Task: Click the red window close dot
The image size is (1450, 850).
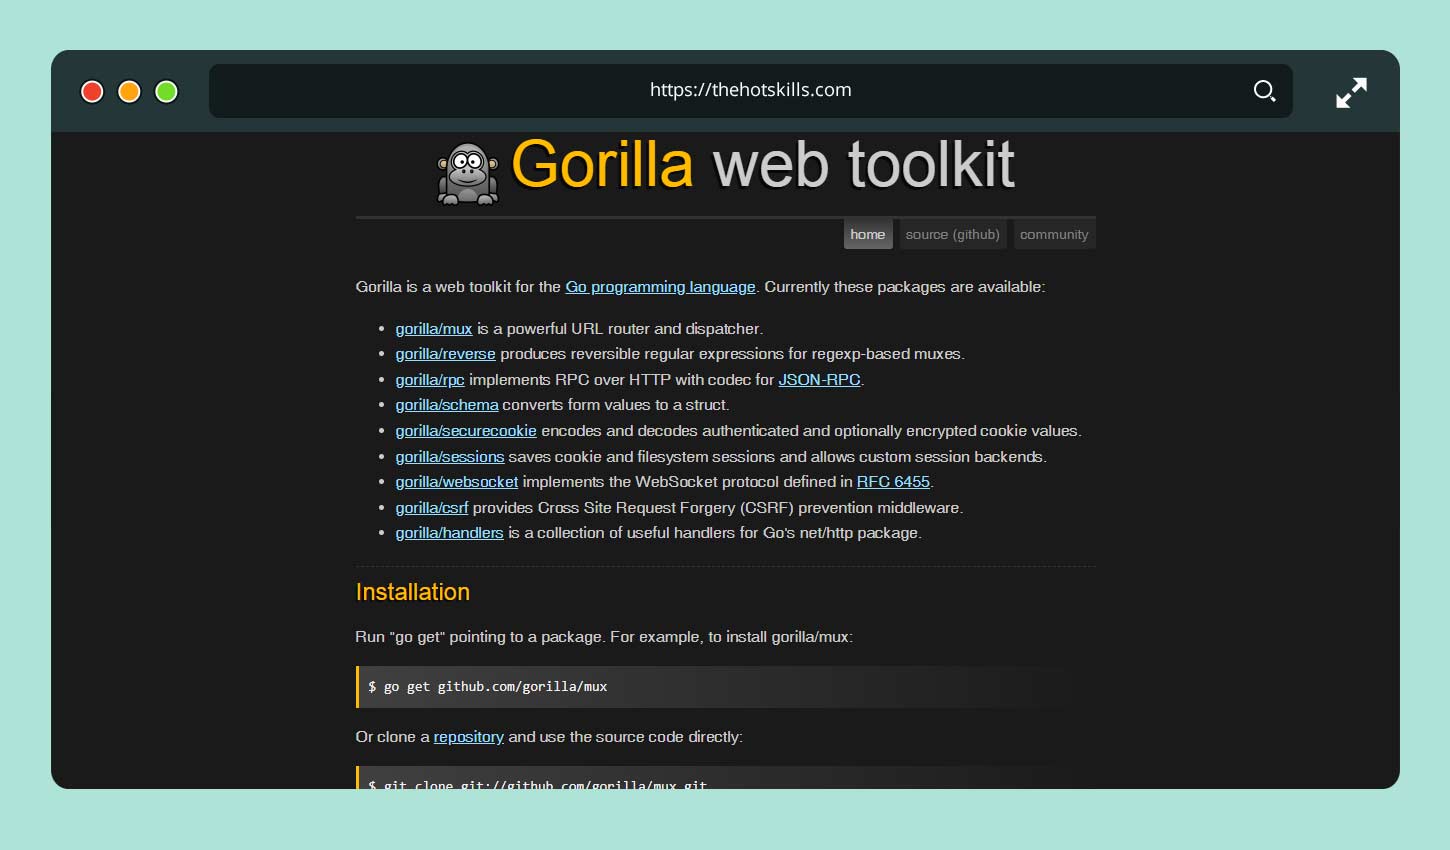Action: 92,92
